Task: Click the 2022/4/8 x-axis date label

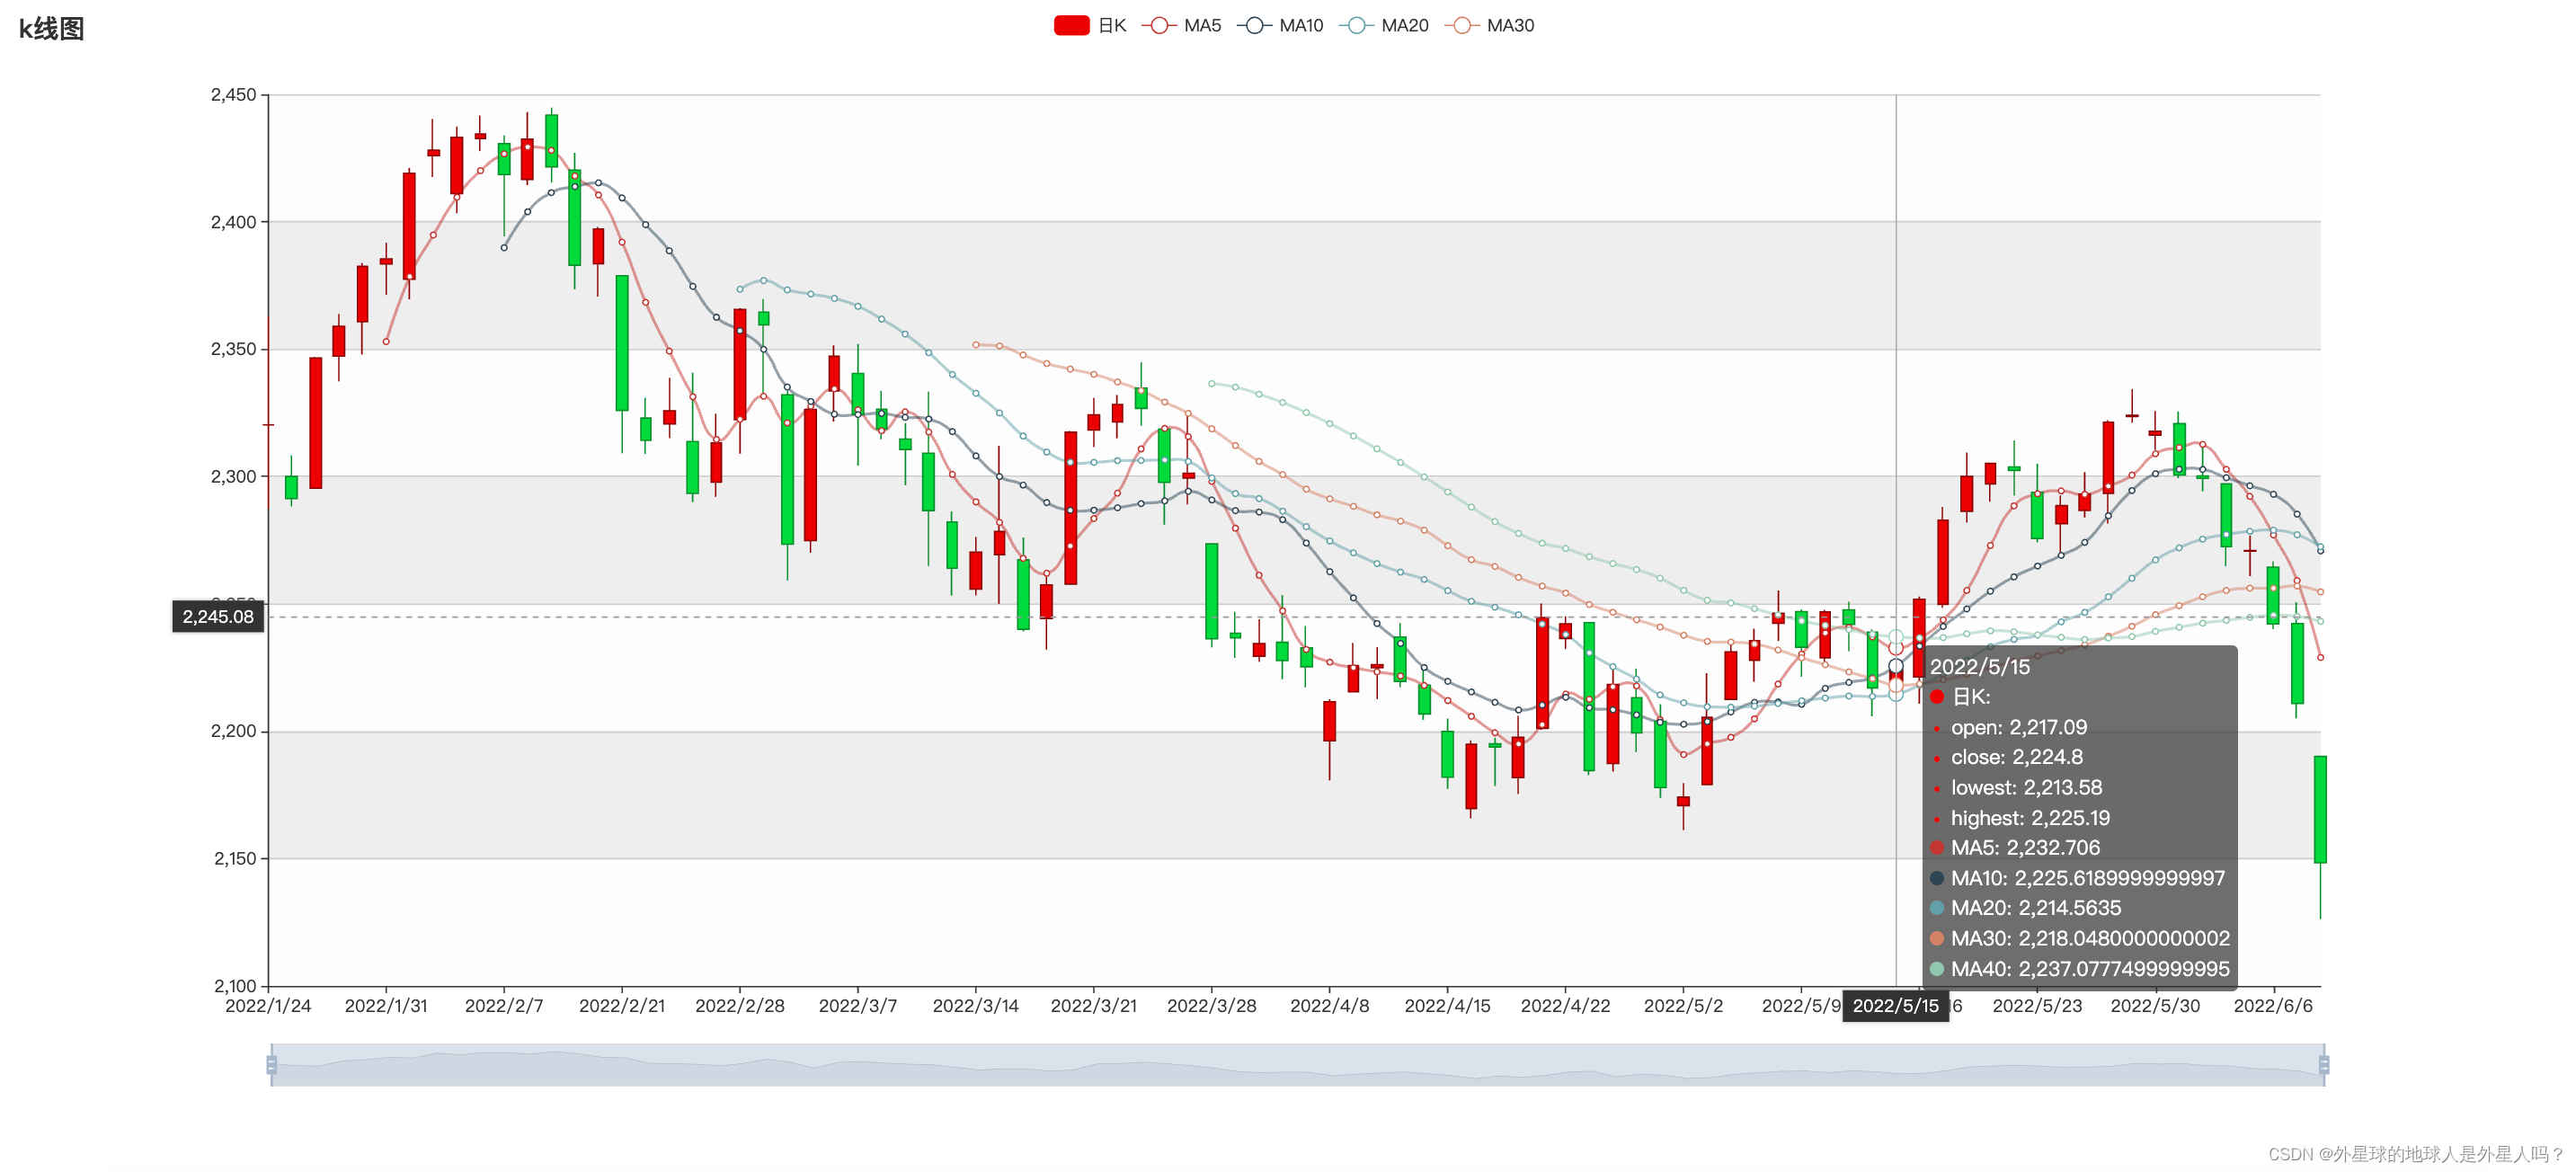Action: pos(1330,1006)
